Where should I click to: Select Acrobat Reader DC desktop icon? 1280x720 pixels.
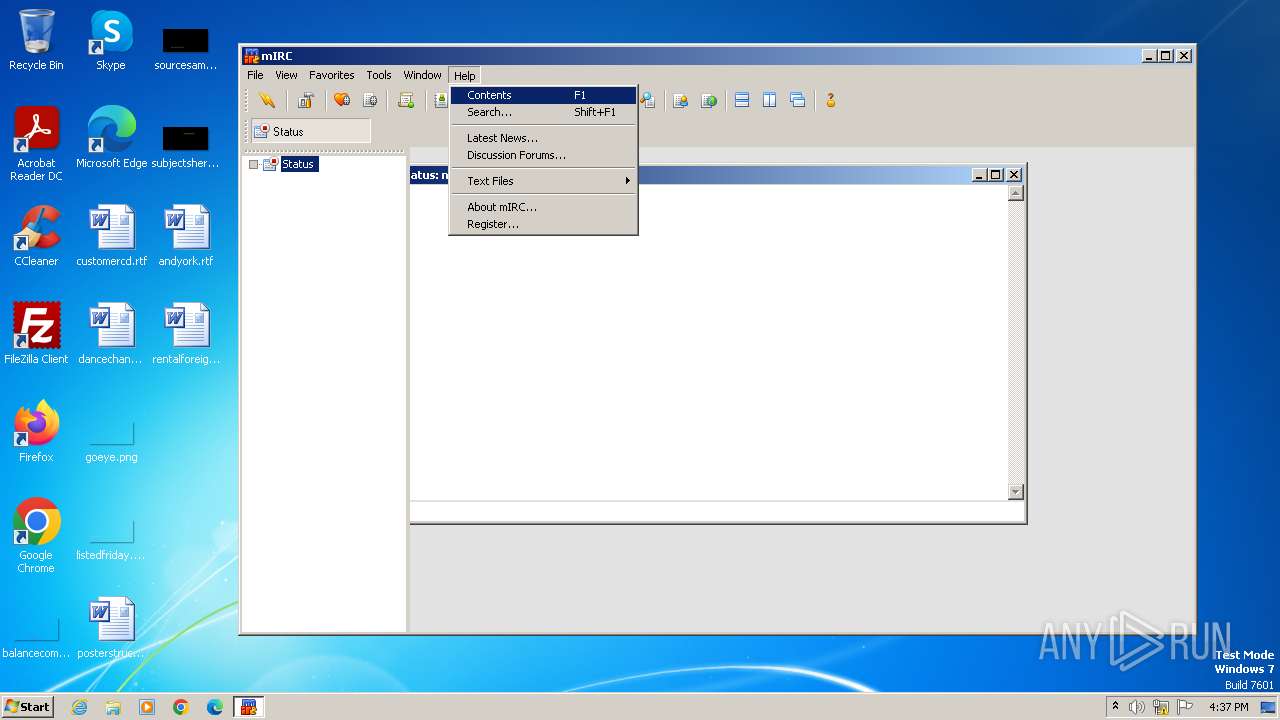point(36,144)
